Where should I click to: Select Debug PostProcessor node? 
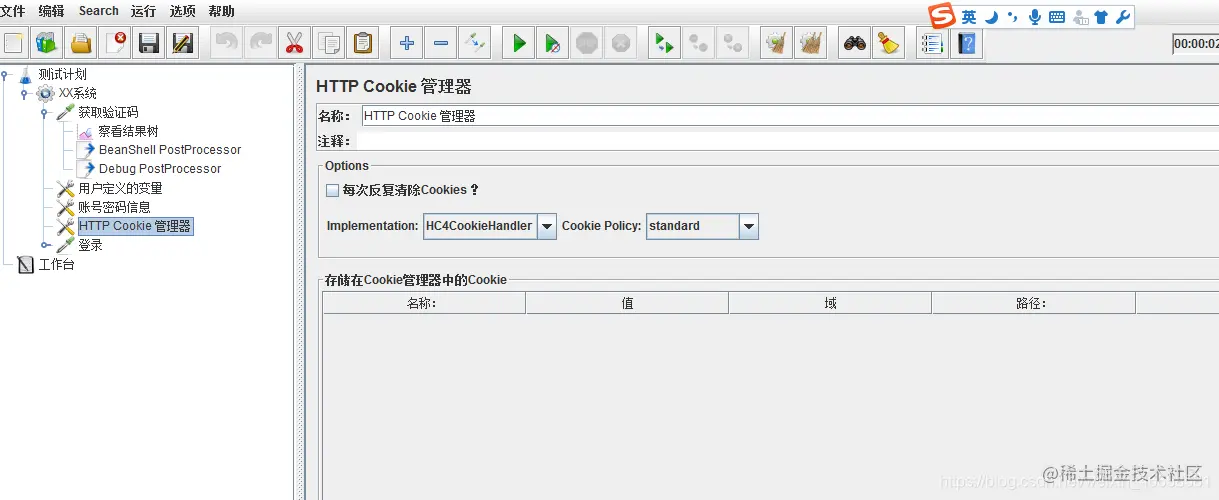click(160, 169)
